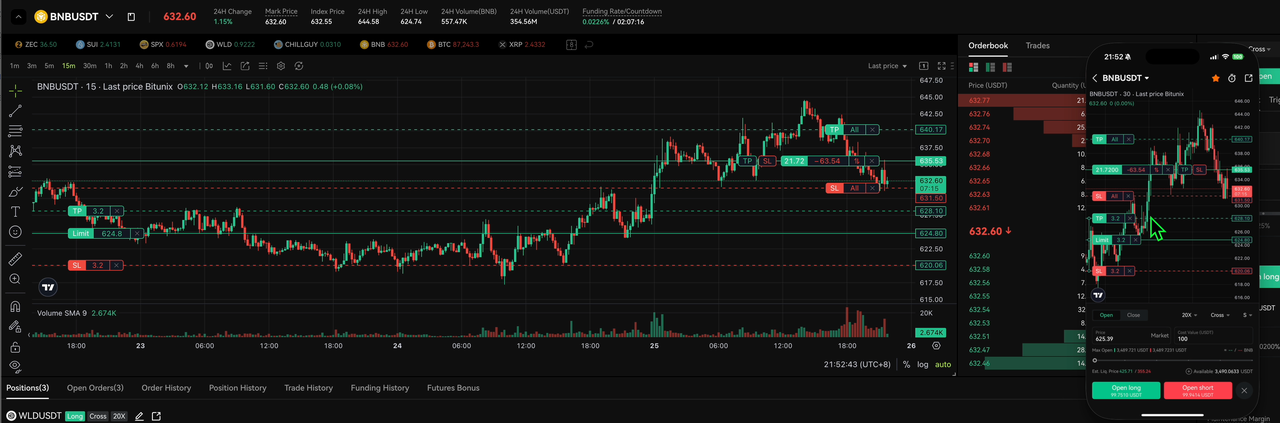Show both bids and asks orderbook view

click(x=974, y=67)
